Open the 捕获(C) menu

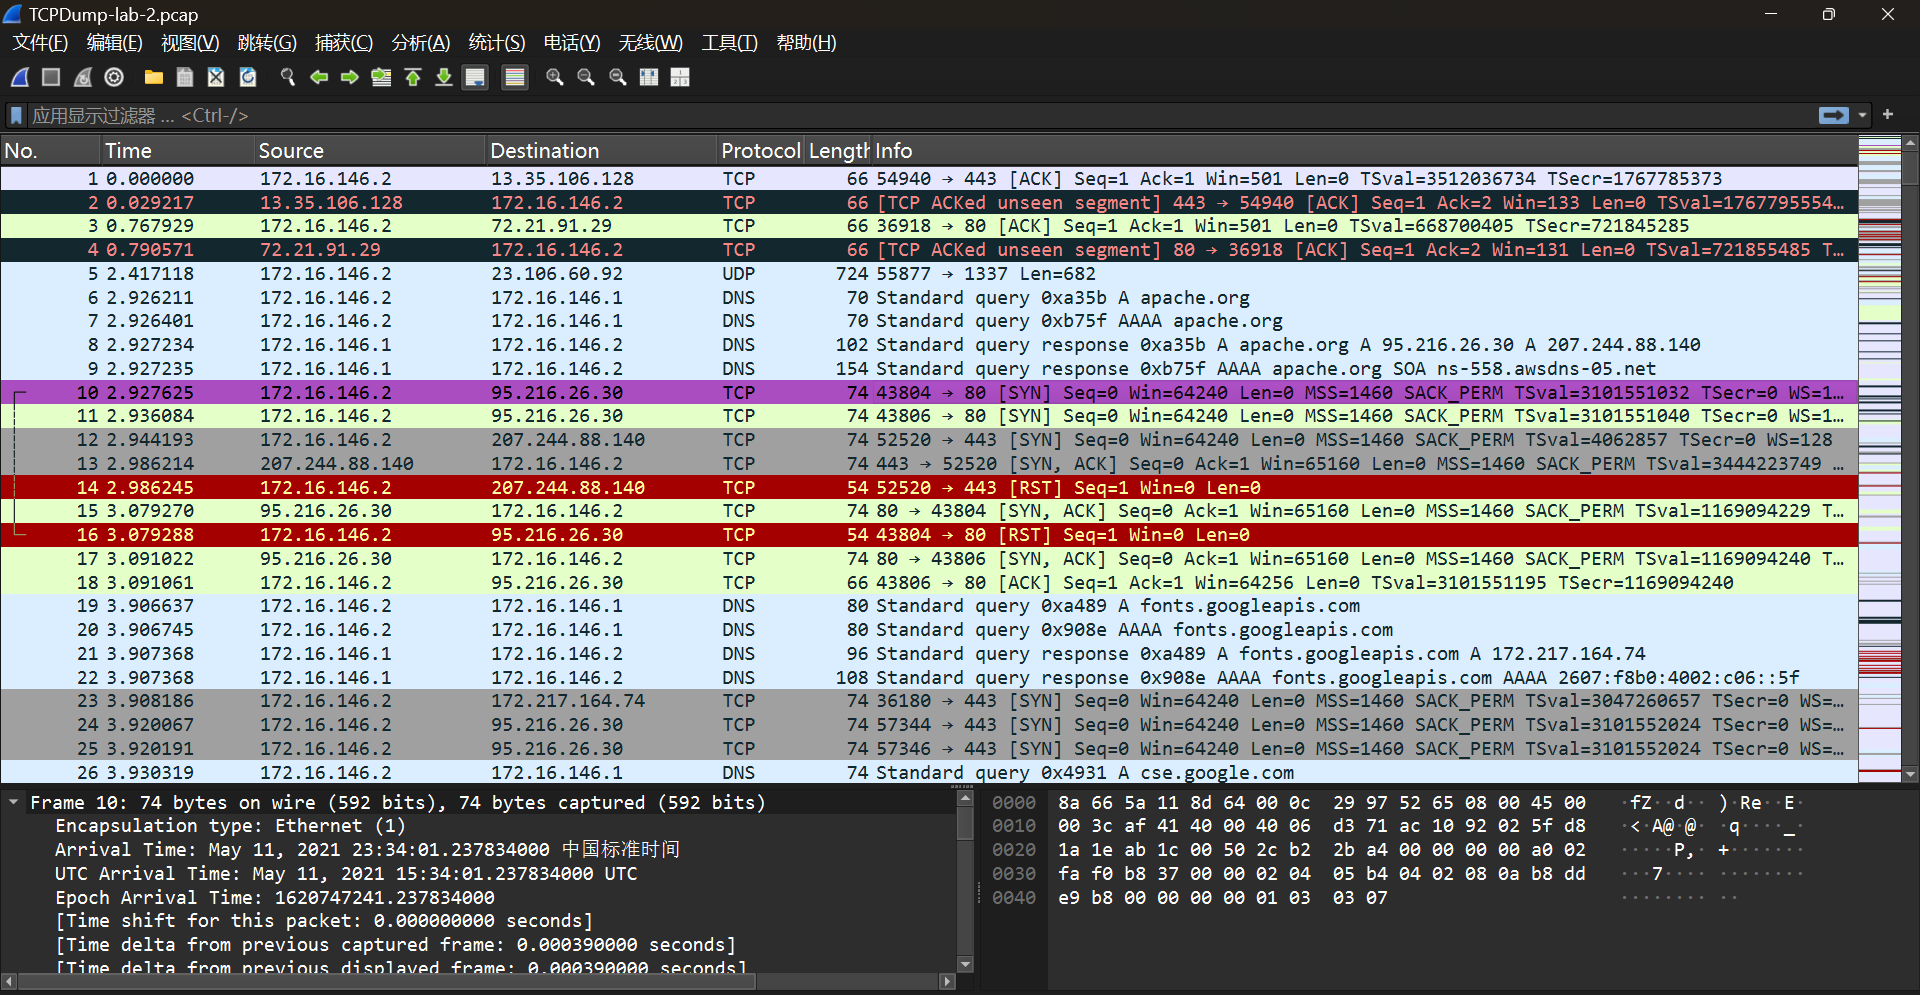point(344,43)
